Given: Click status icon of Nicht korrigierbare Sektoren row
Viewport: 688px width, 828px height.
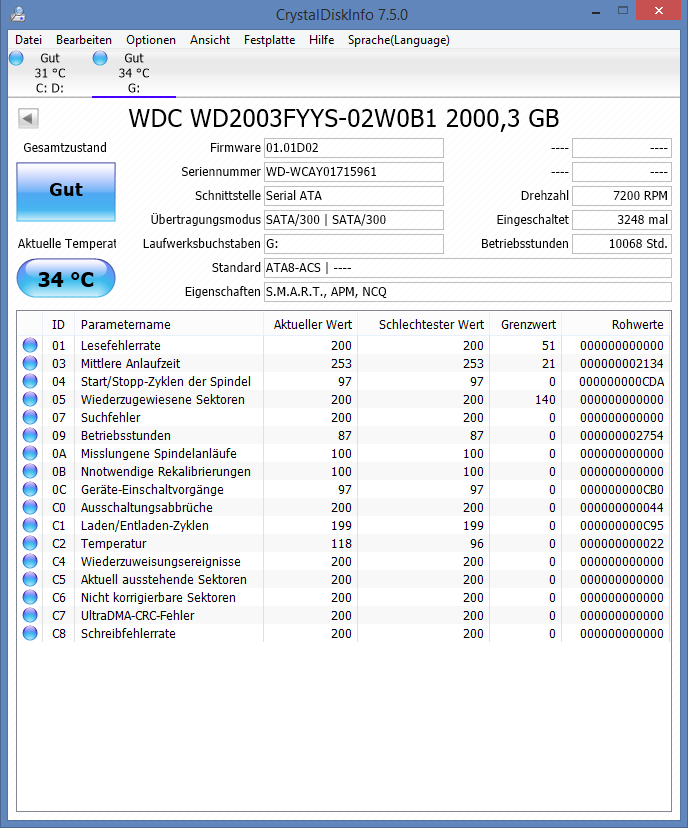Looking at the screenshot, I should tap(30, 597).
